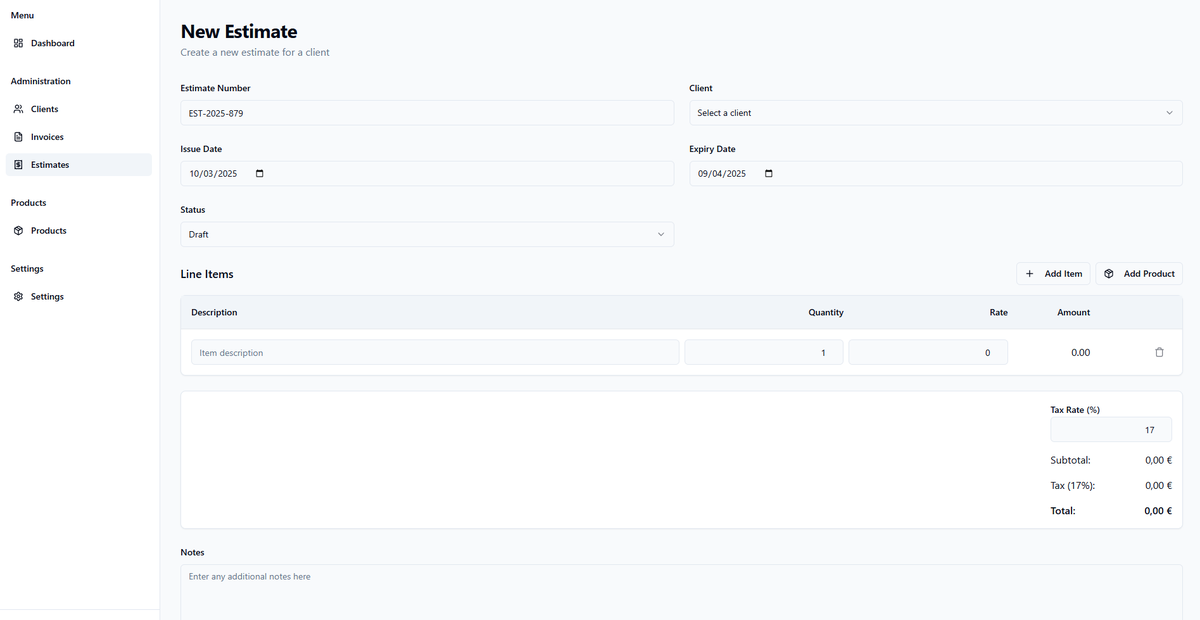Click the Products box icon in sidebar

[x=18, y=231]
